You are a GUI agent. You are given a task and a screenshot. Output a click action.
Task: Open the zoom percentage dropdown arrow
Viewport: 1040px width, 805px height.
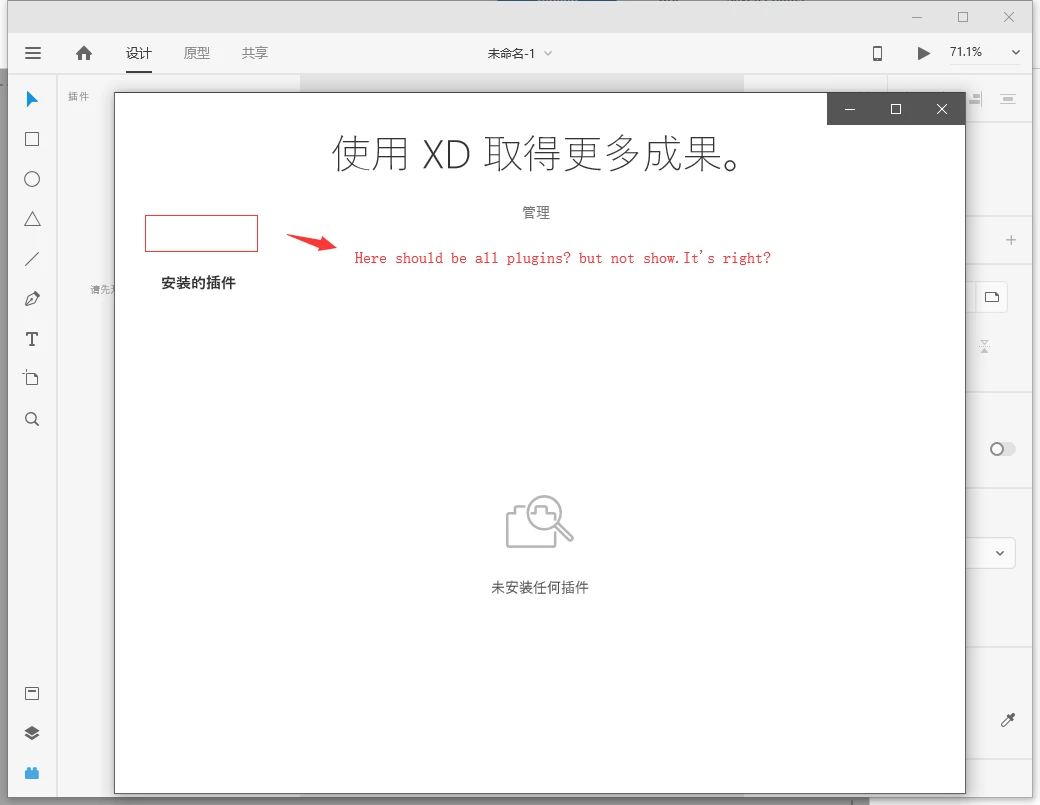pyautogui.click(x=1015, y=52)
